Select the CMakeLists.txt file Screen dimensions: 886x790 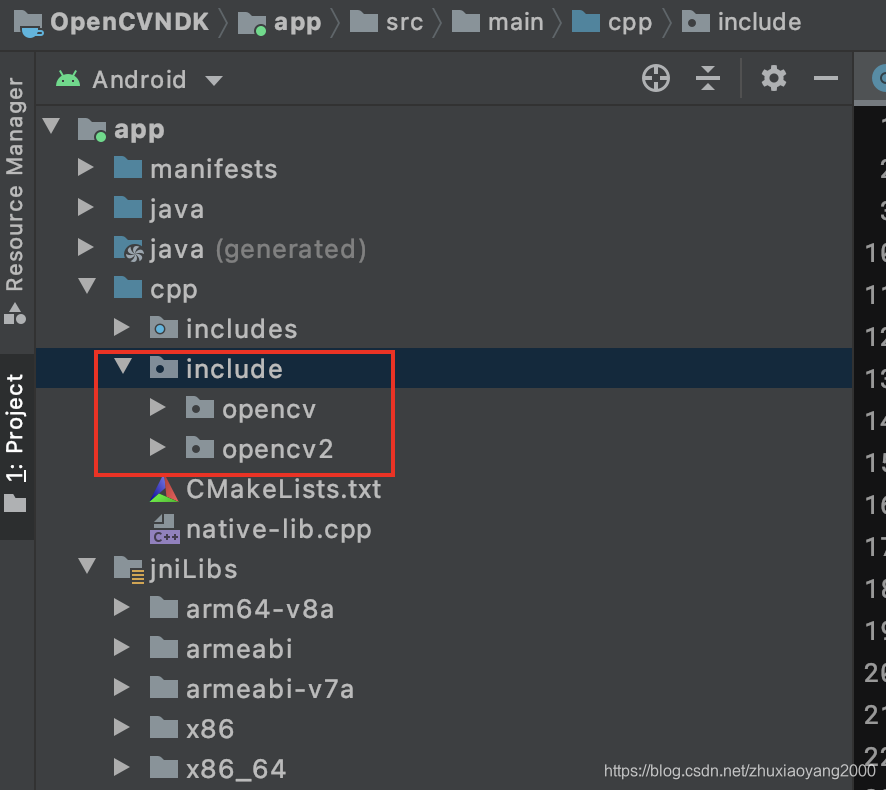pos(444,488)
